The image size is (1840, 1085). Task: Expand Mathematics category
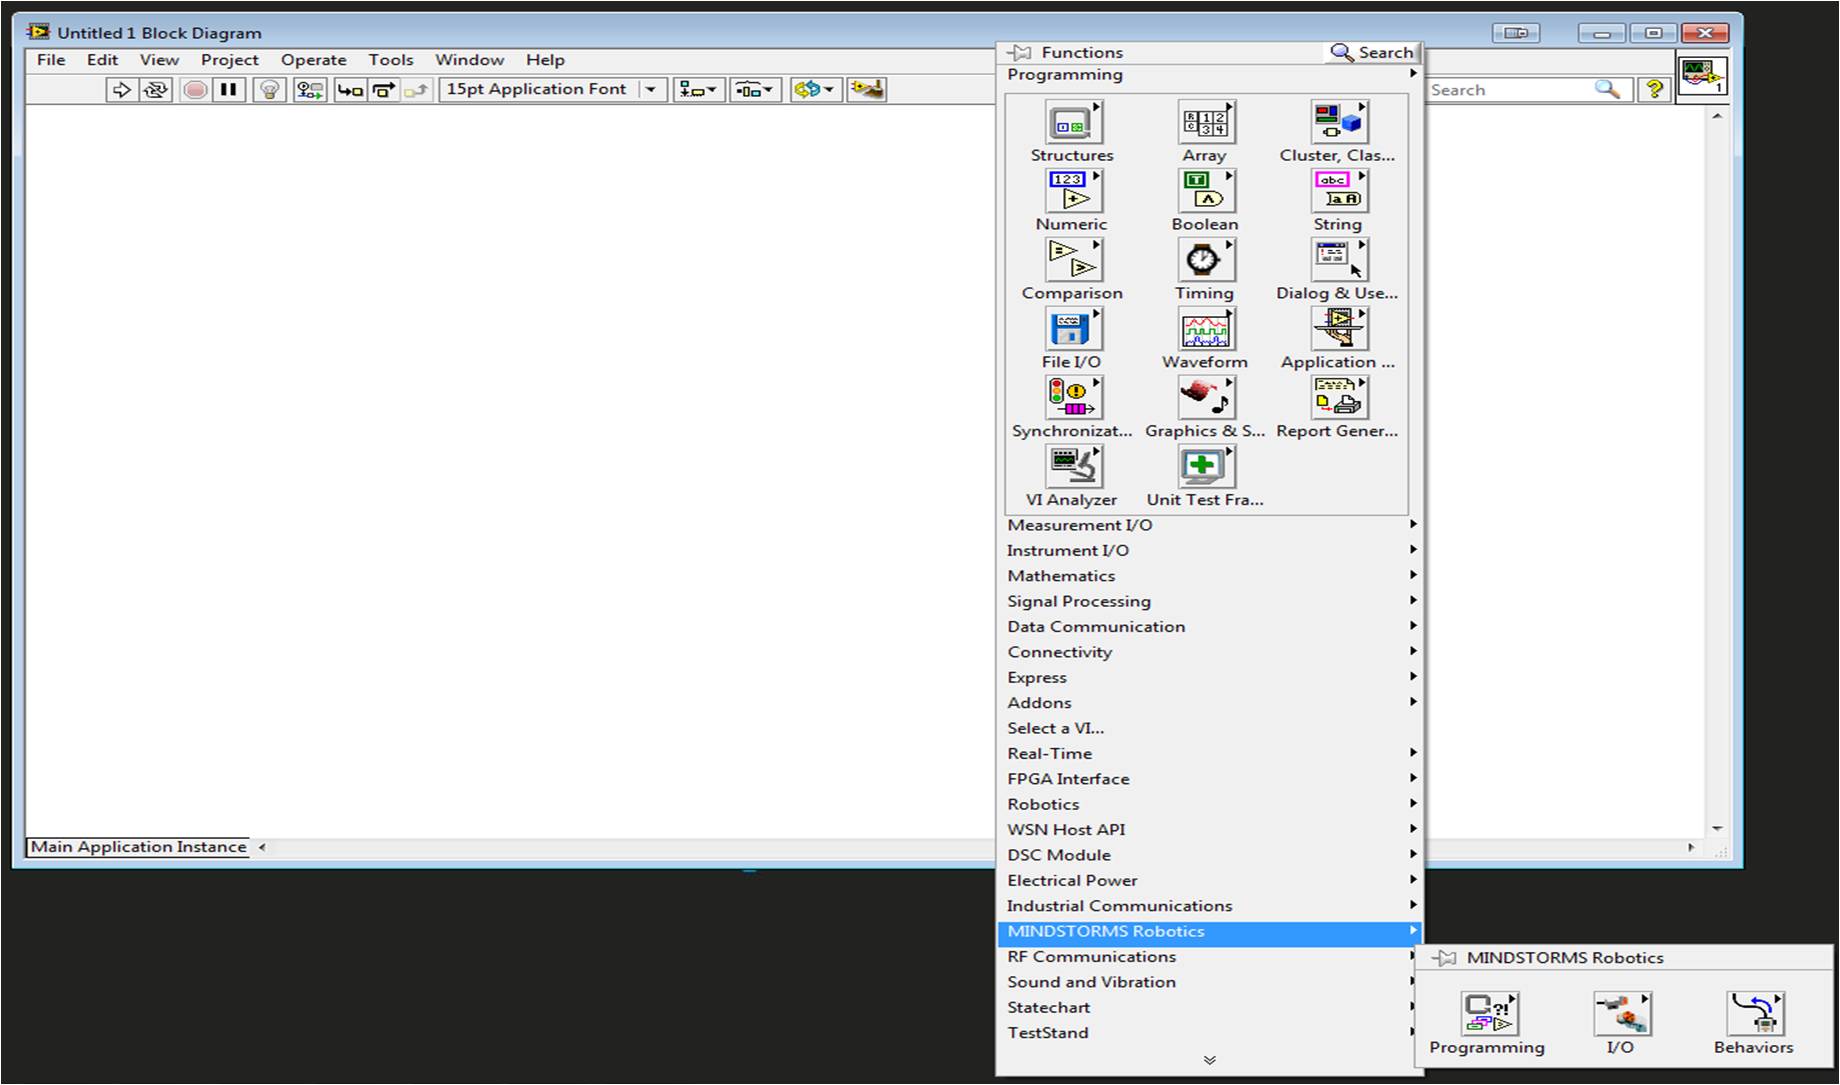pos(1211,576)
